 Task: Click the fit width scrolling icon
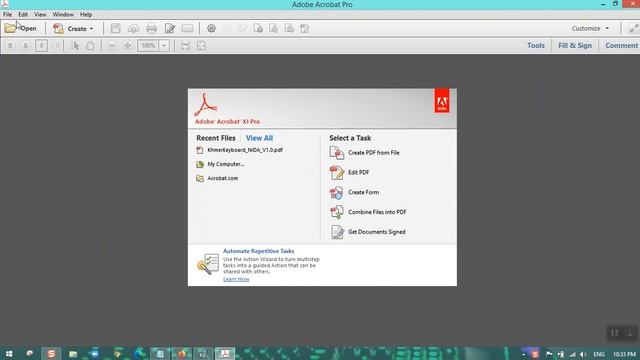[185, 45]
